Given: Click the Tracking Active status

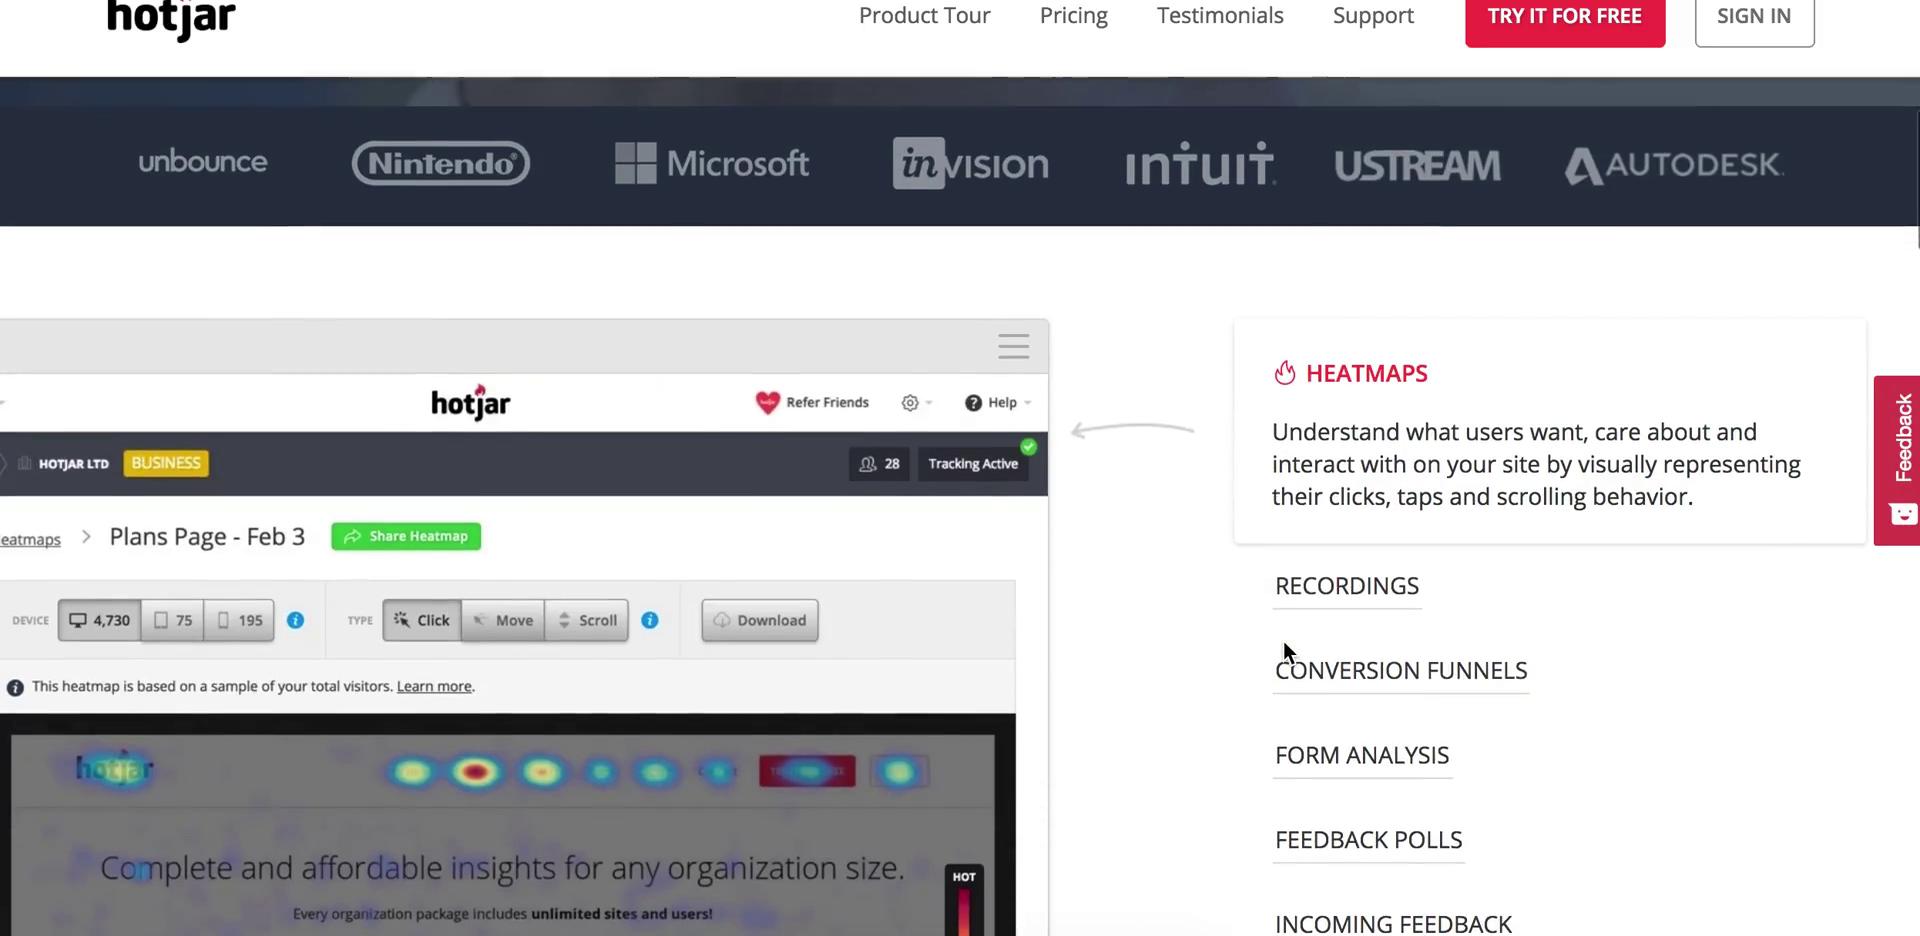Looking at the screenshot, I should coord(973,464).
